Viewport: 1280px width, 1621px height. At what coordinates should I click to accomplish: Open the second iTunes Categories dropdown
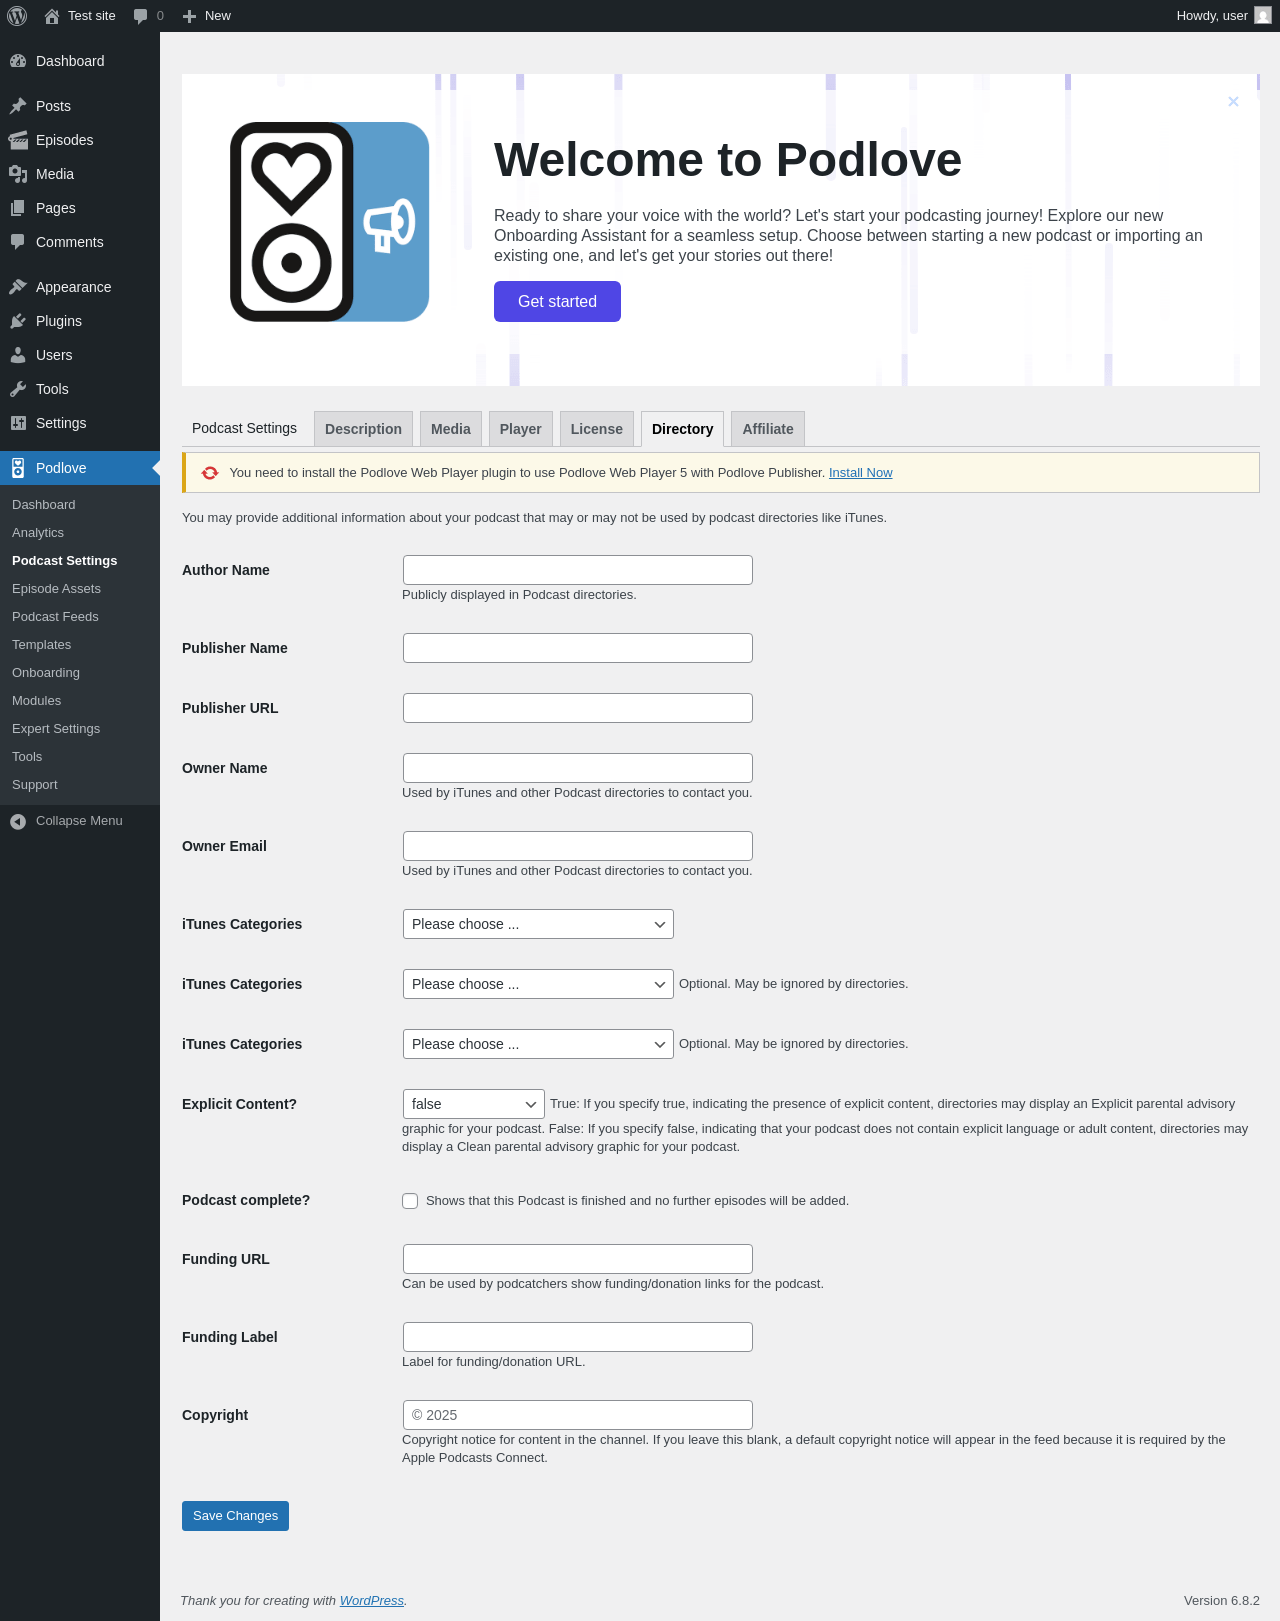[x=538, y=984]
